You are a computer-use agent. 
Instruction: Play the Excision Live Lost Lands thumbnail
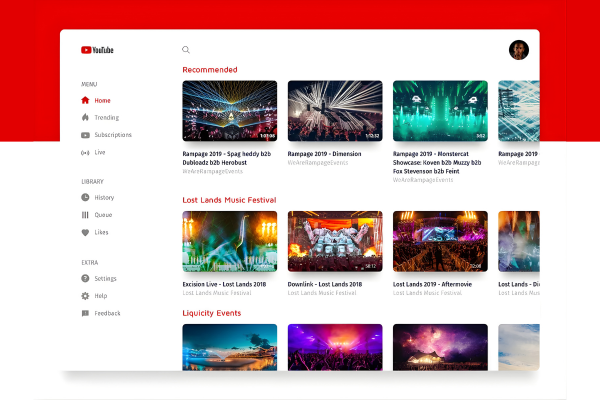(230, 241)
